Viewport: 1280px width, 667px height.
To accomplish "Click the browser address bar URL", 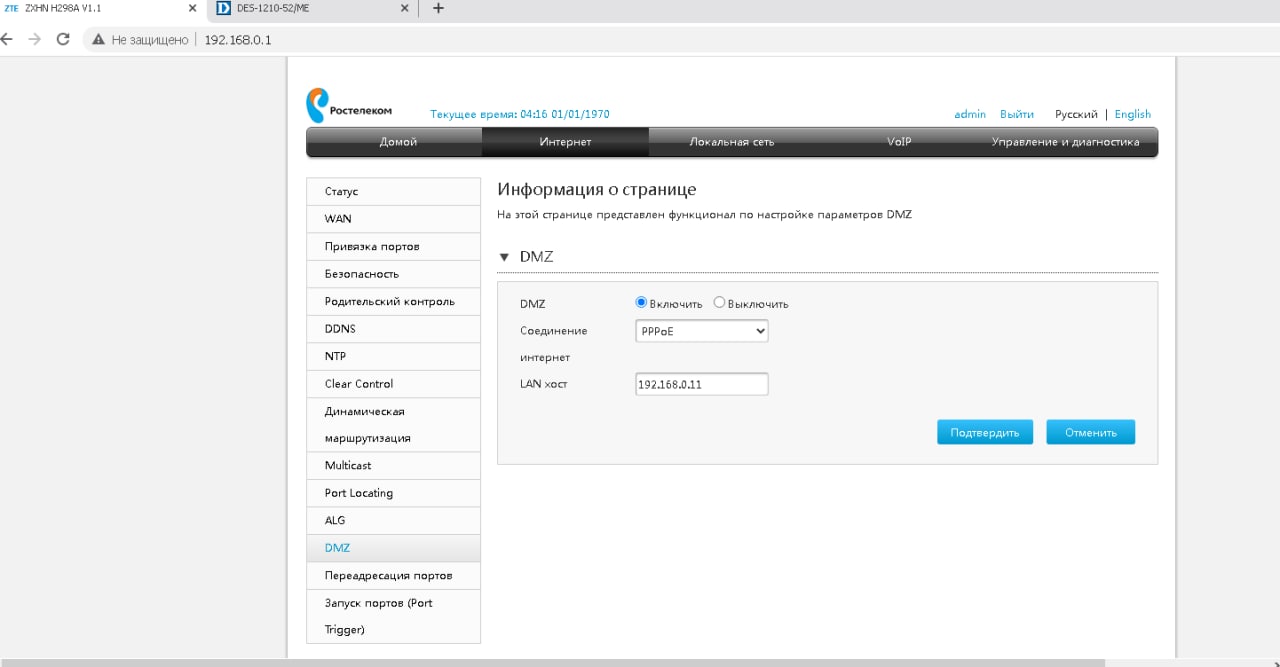I will coord(238,40).
